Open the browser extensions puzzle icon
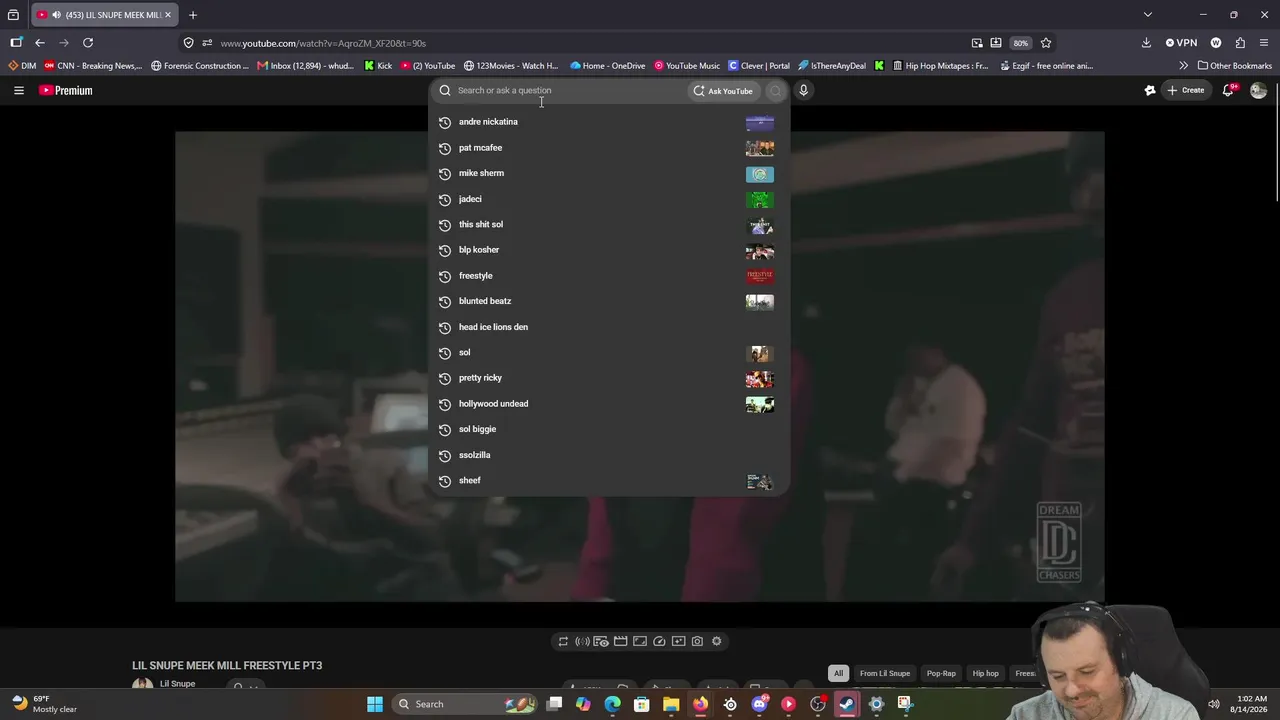 pyautogui.click(x=1240, y=43)
